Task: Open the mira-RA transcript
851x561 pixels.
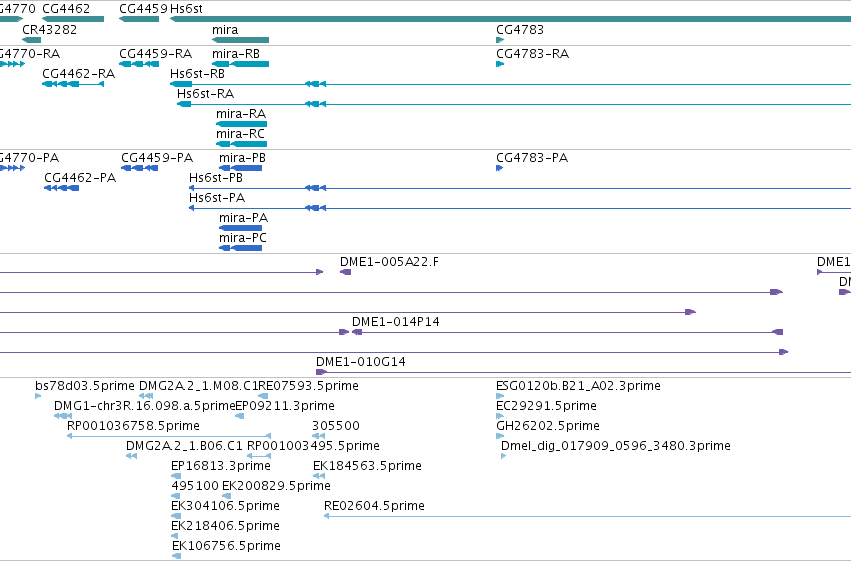Action: 242,124
